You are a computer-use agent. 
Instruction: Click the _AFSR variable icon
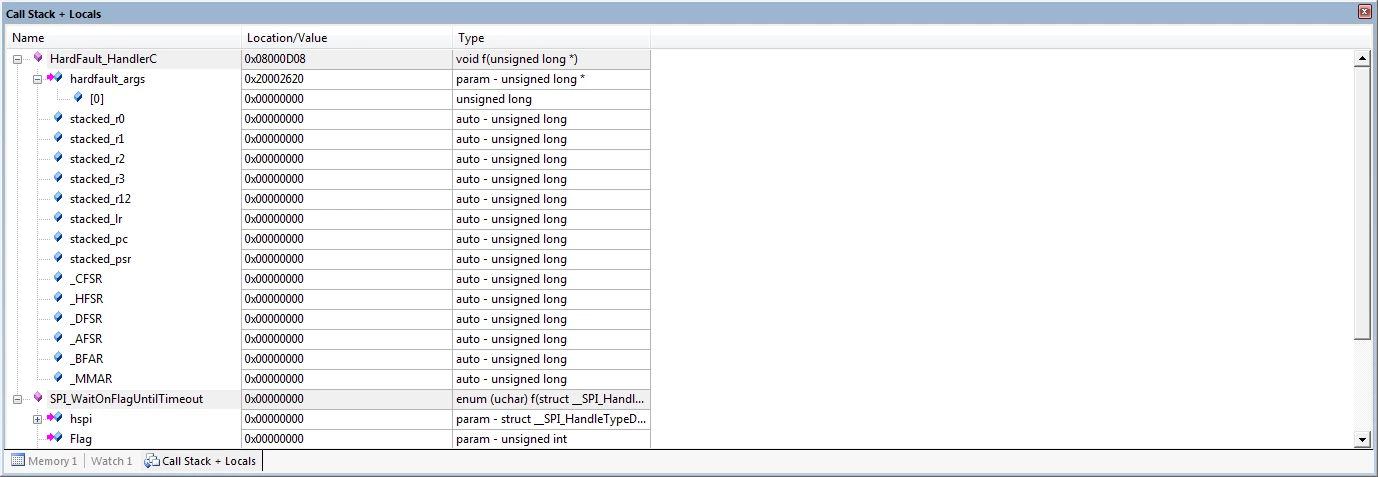58,338
